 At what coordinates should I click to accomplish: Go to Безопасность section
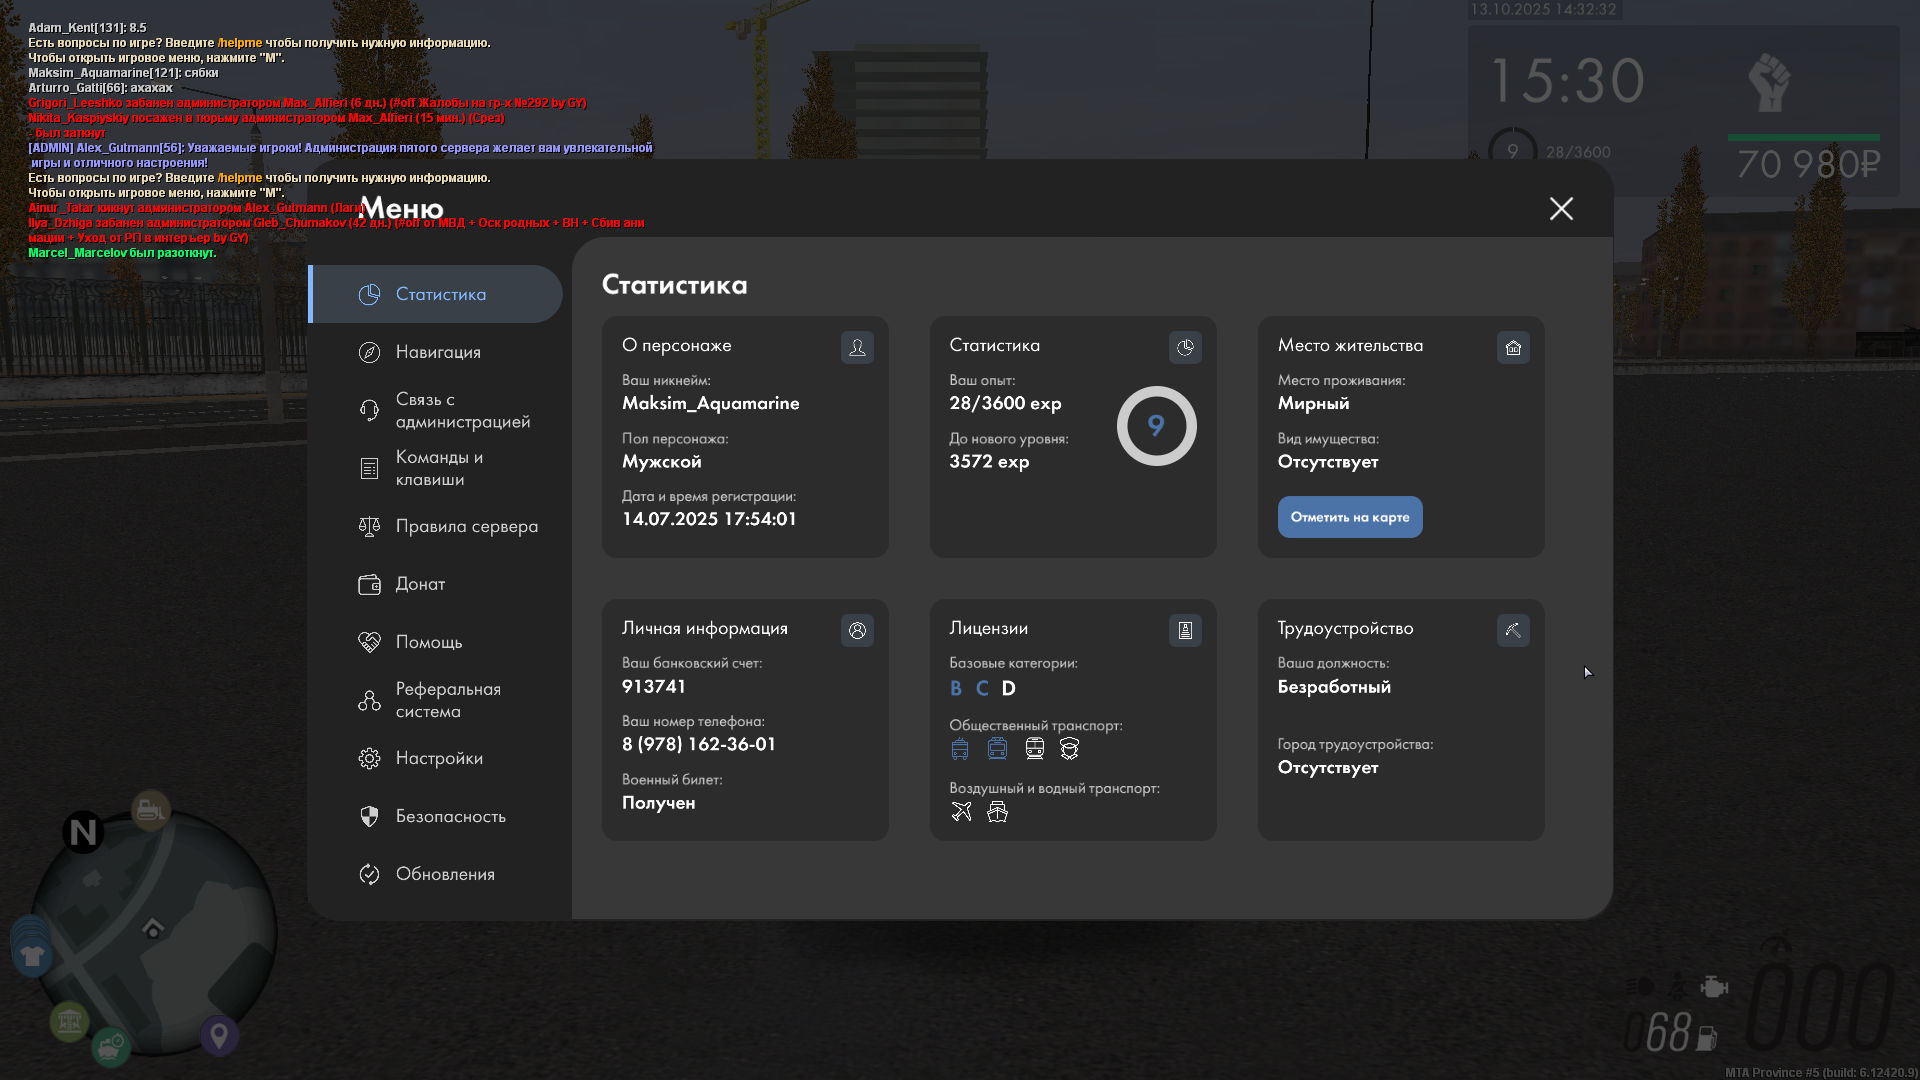tap(450, 816)
